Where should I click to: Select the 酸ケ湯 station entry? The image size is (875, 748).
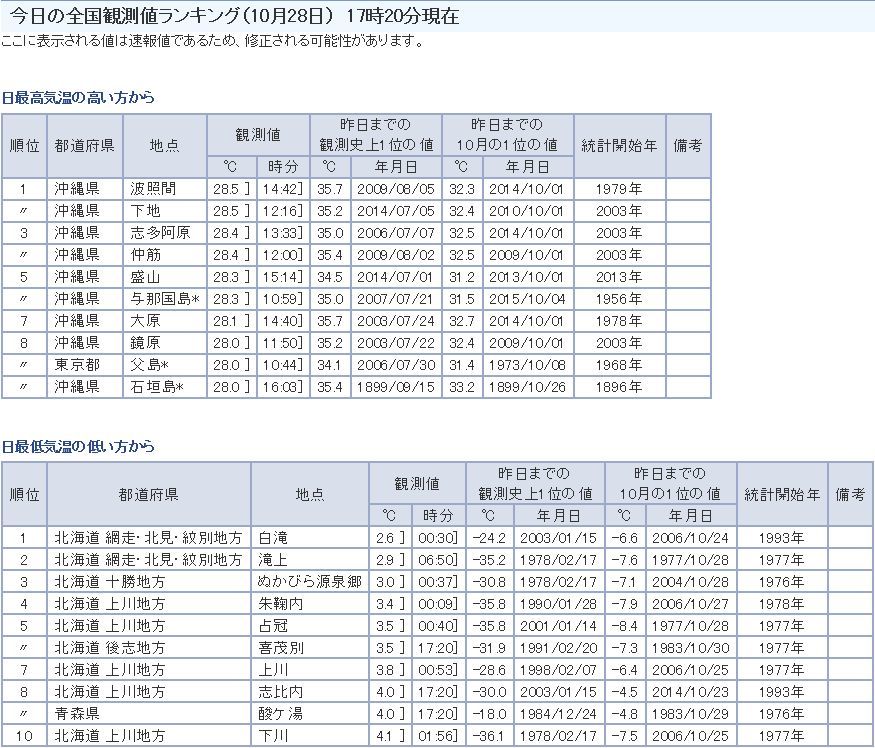point(278,714)
